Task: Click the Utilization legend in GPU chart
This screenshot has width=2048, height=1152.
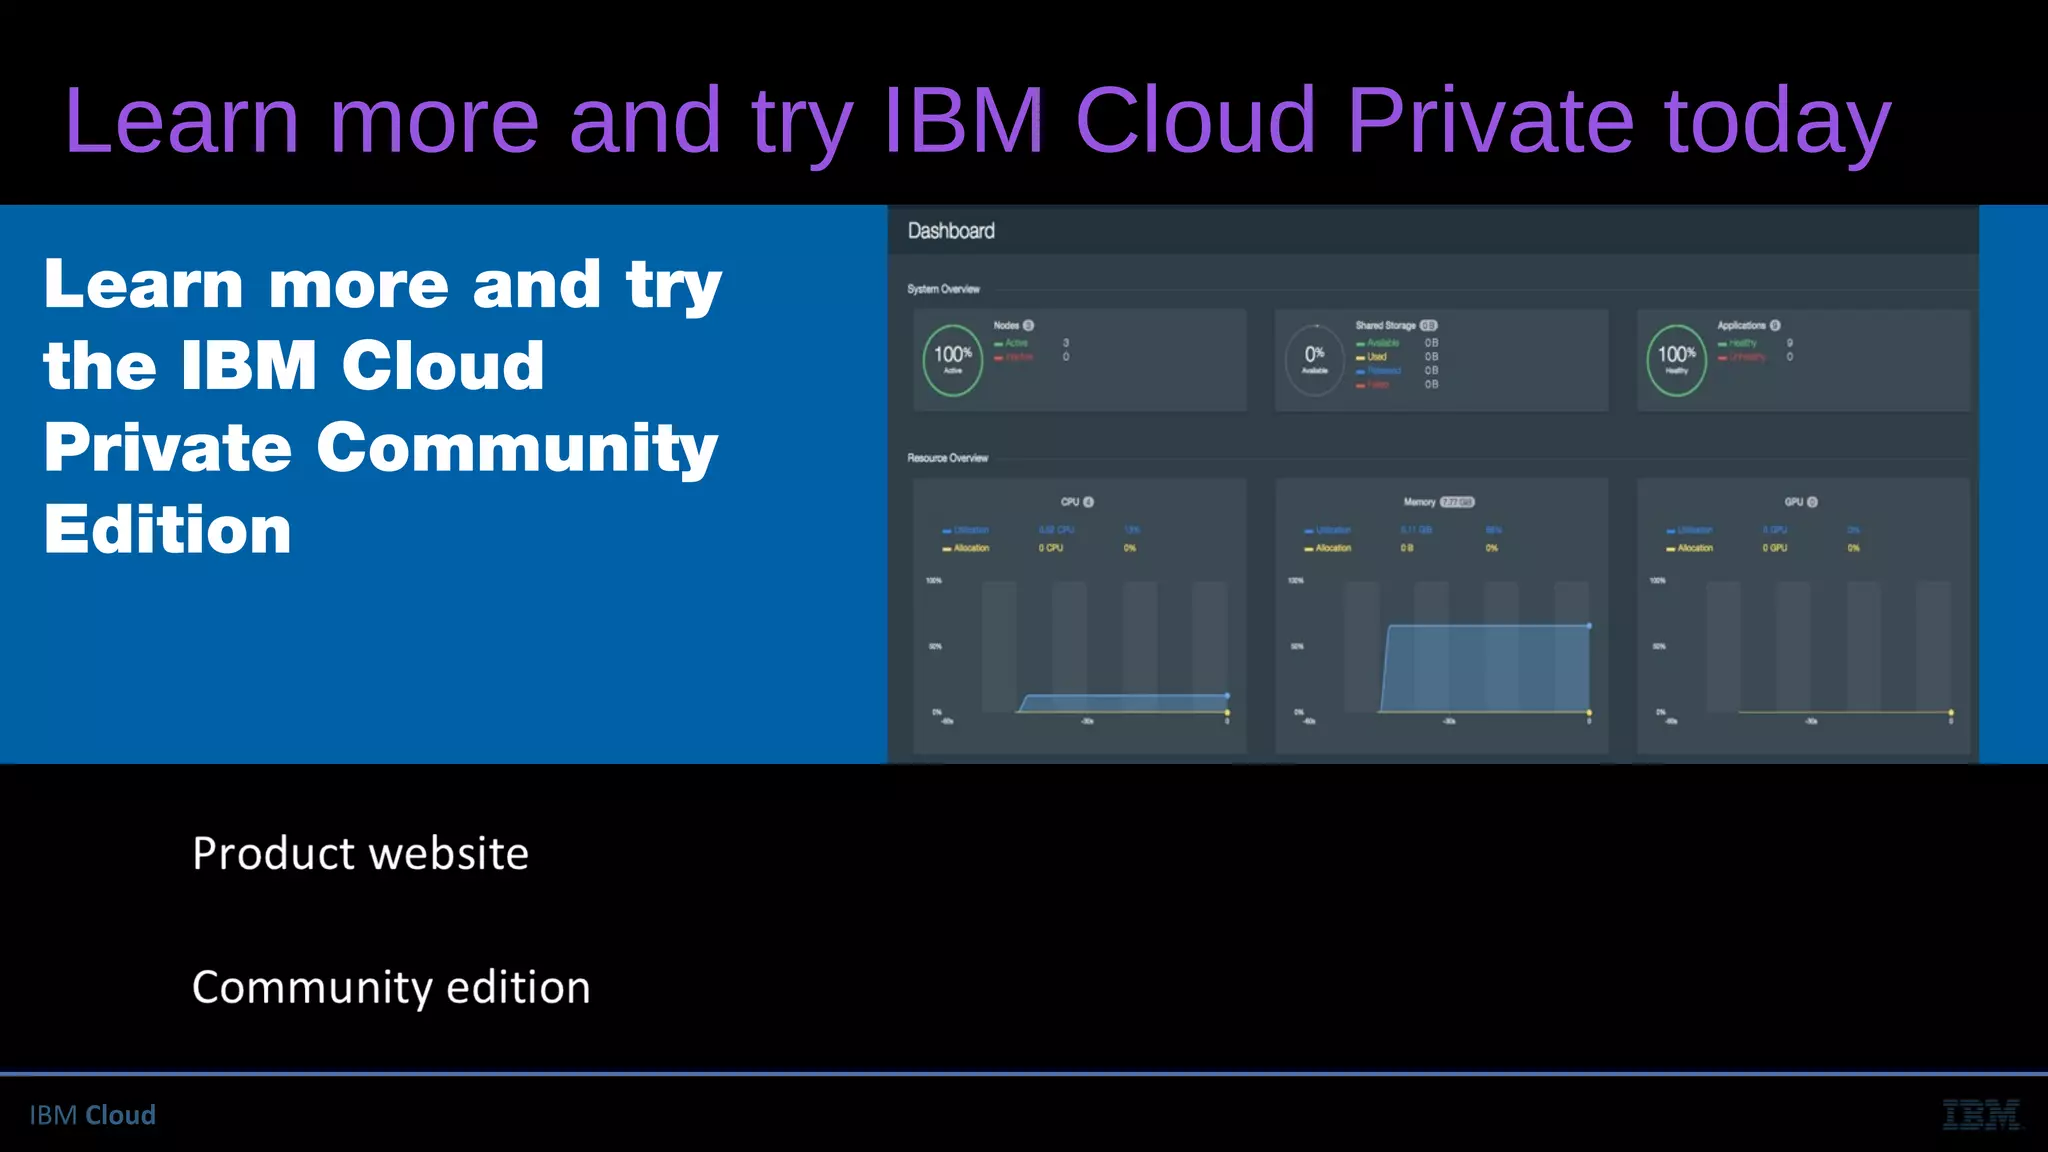Action: [1690, 530]
